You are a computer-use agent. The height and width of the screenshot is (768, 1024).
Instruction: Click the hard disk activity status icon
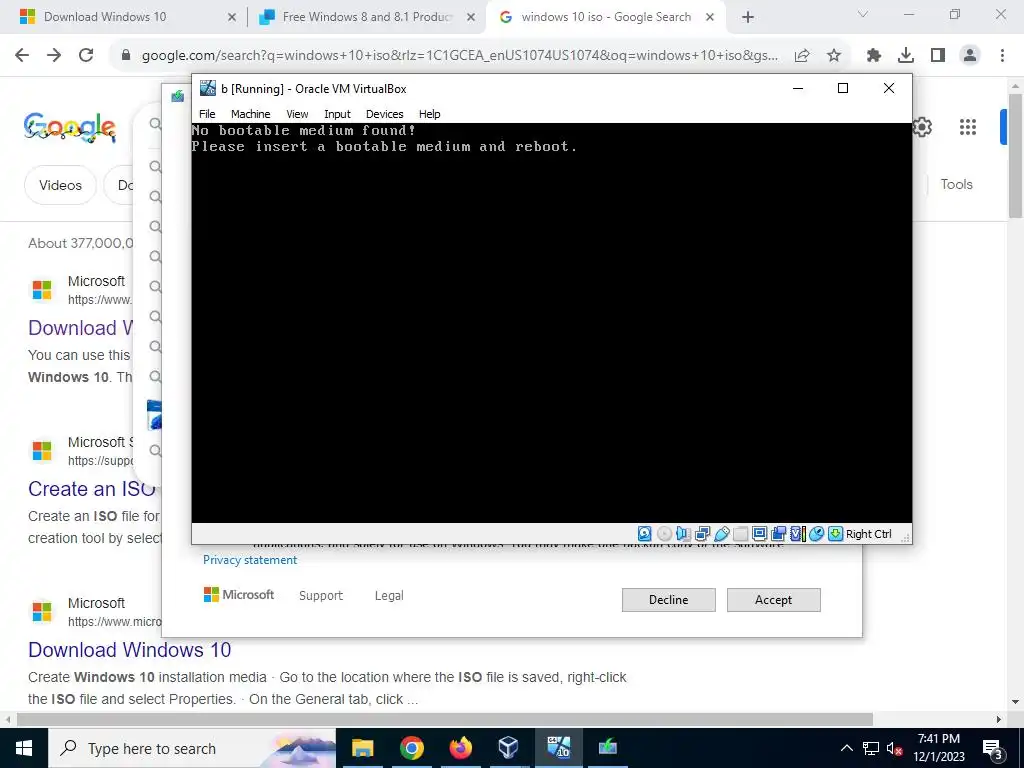click(645, 534)
